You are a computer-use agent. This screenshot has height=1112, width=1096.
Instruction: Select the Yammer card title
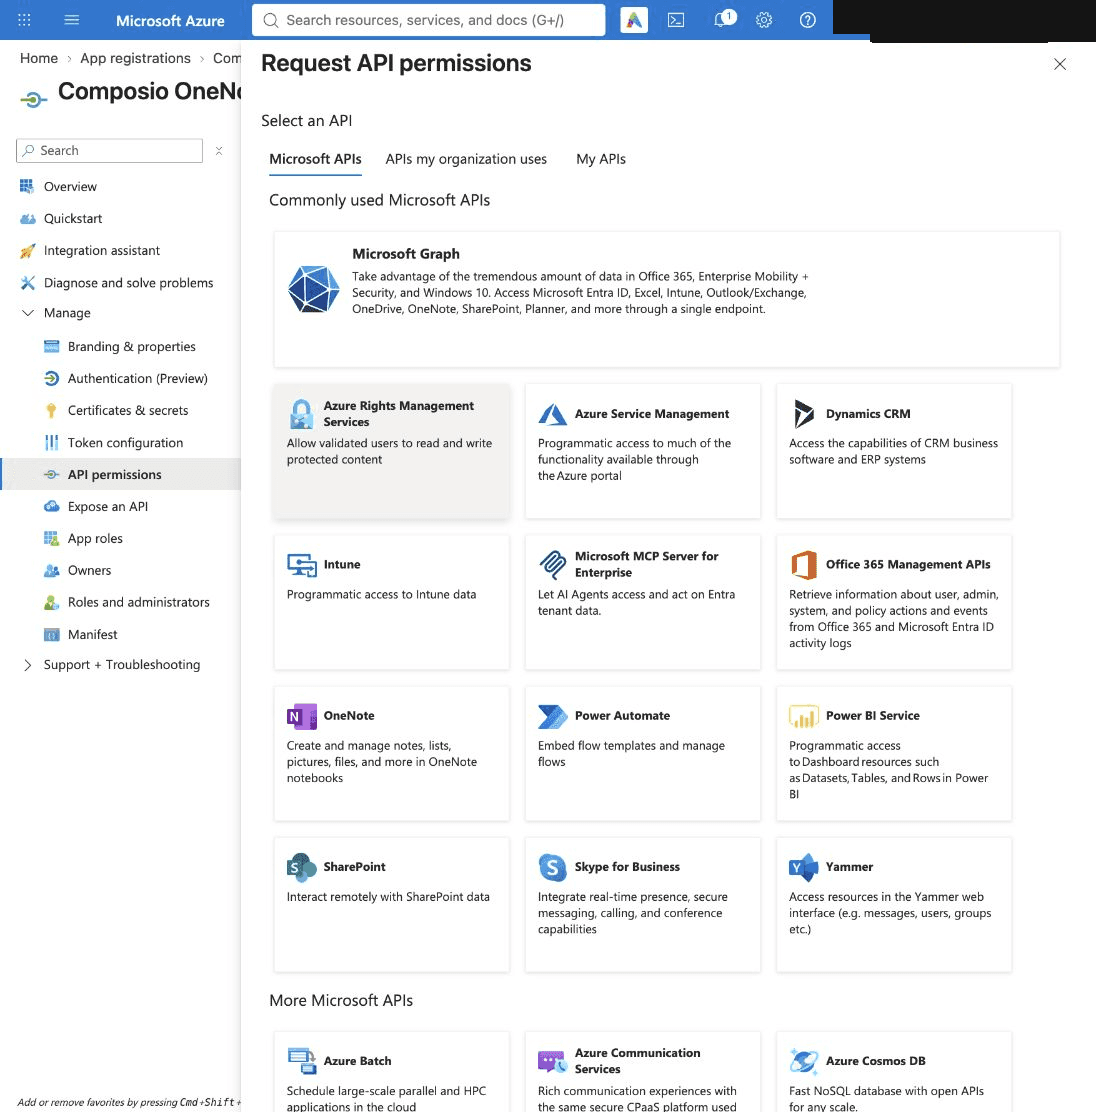click(849, 867)
